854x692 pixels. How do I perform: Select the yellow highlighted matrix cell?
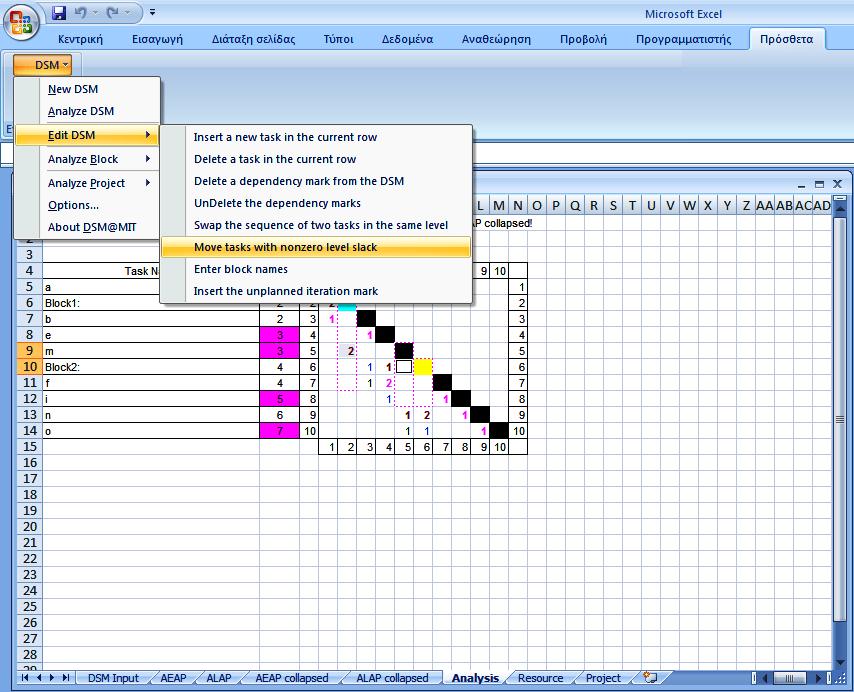click(x=423, y=367)
